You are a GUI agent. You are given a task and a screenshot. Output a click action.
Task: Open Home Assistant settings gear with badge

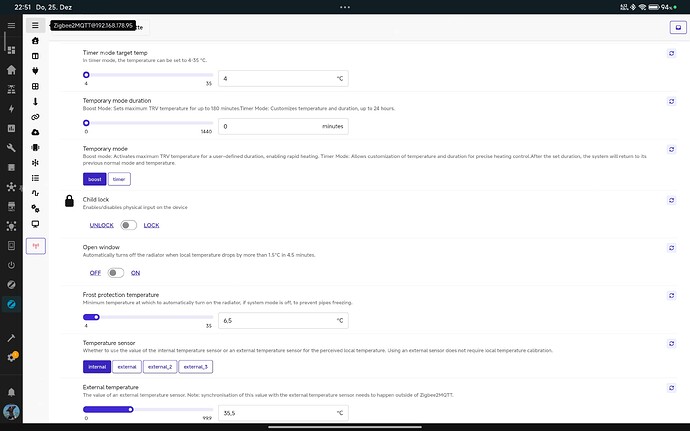[11, 357]
